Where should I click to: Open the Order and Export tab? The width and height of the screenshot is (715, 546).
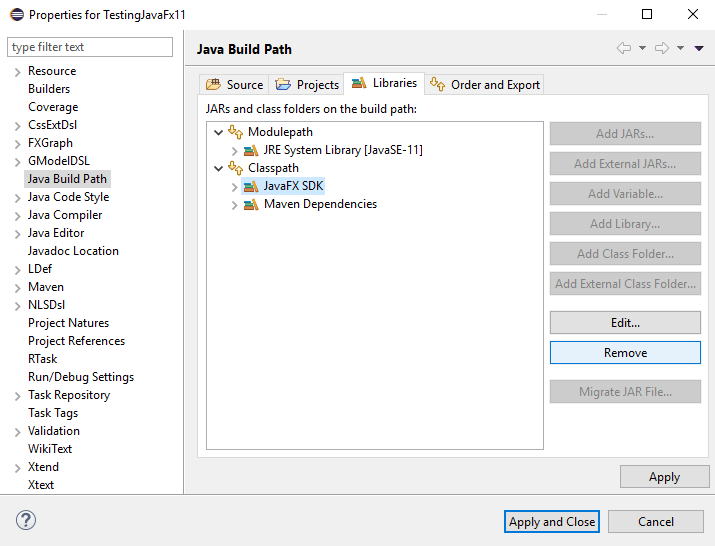[x=484, y=84]
